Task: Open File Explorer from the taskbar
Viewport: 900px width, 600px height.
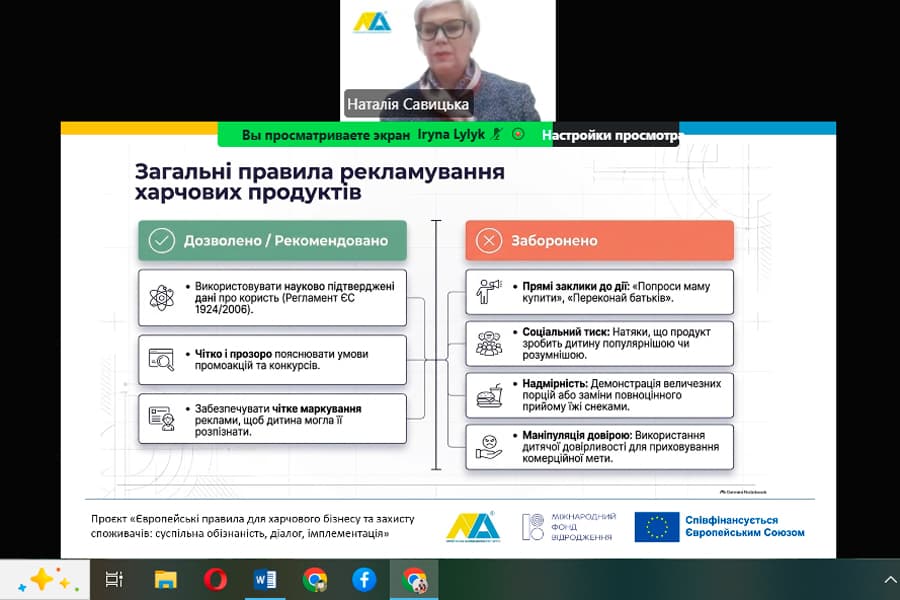Action: (x=166, y=580)
